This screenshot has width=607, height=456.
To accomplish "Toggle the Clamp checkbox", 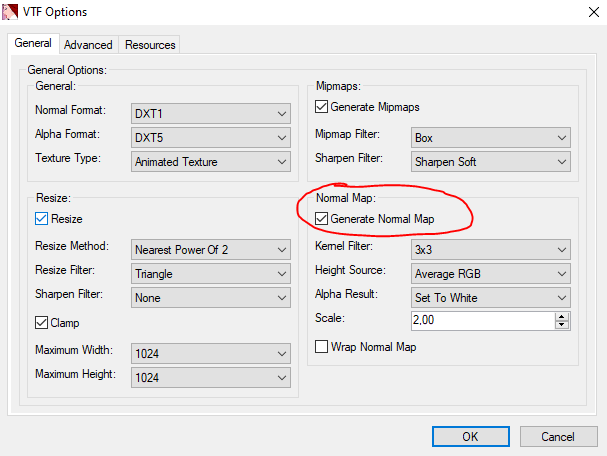I will click(x=42, y=323).
